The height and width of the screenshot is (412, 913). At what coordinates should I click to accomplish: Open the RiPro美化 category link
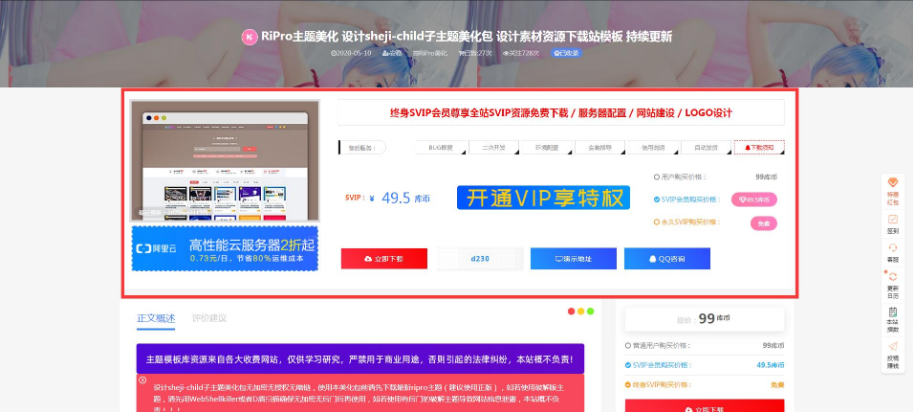[x=431, y=53]
